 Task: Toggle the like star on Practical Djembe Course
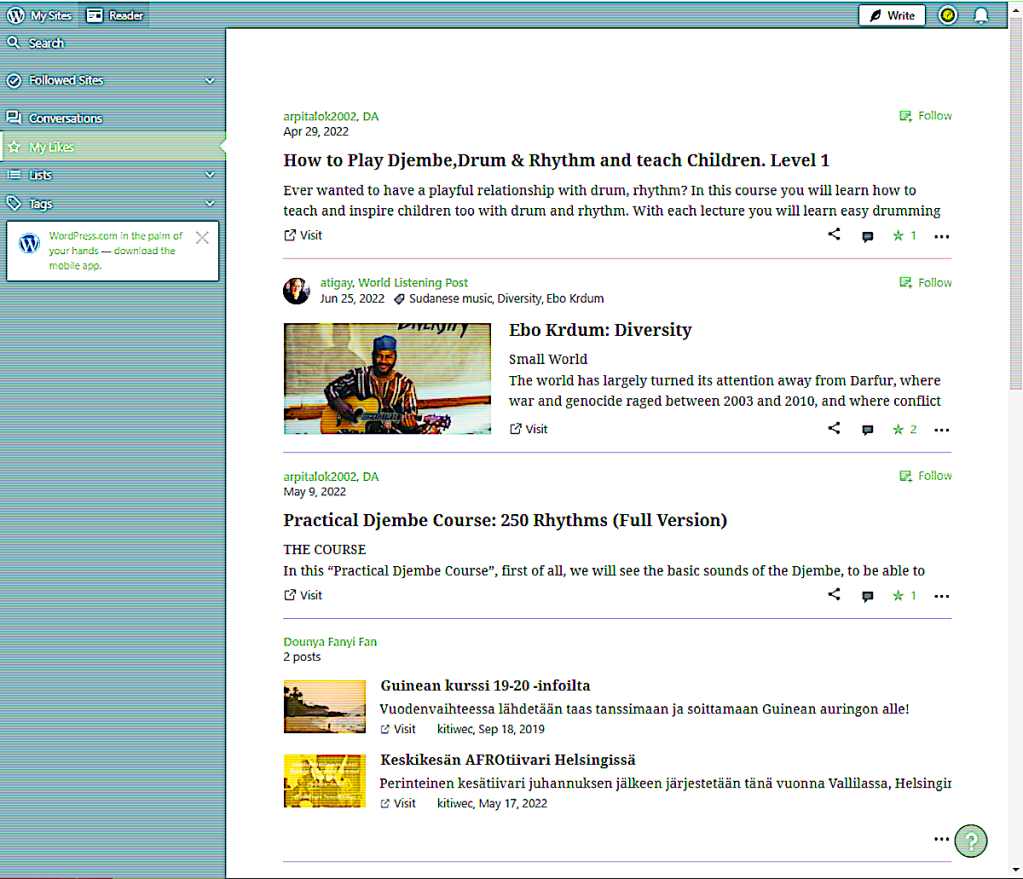[x=898, y=596]
